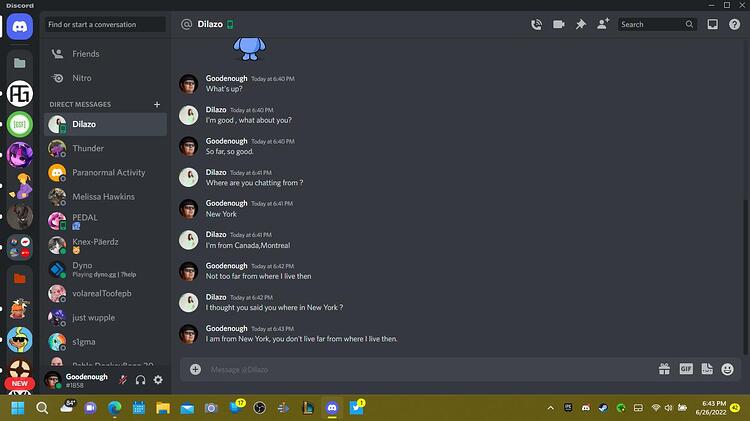Open the GIF picker
750x421 pixels.
click(x=686, y=369)
